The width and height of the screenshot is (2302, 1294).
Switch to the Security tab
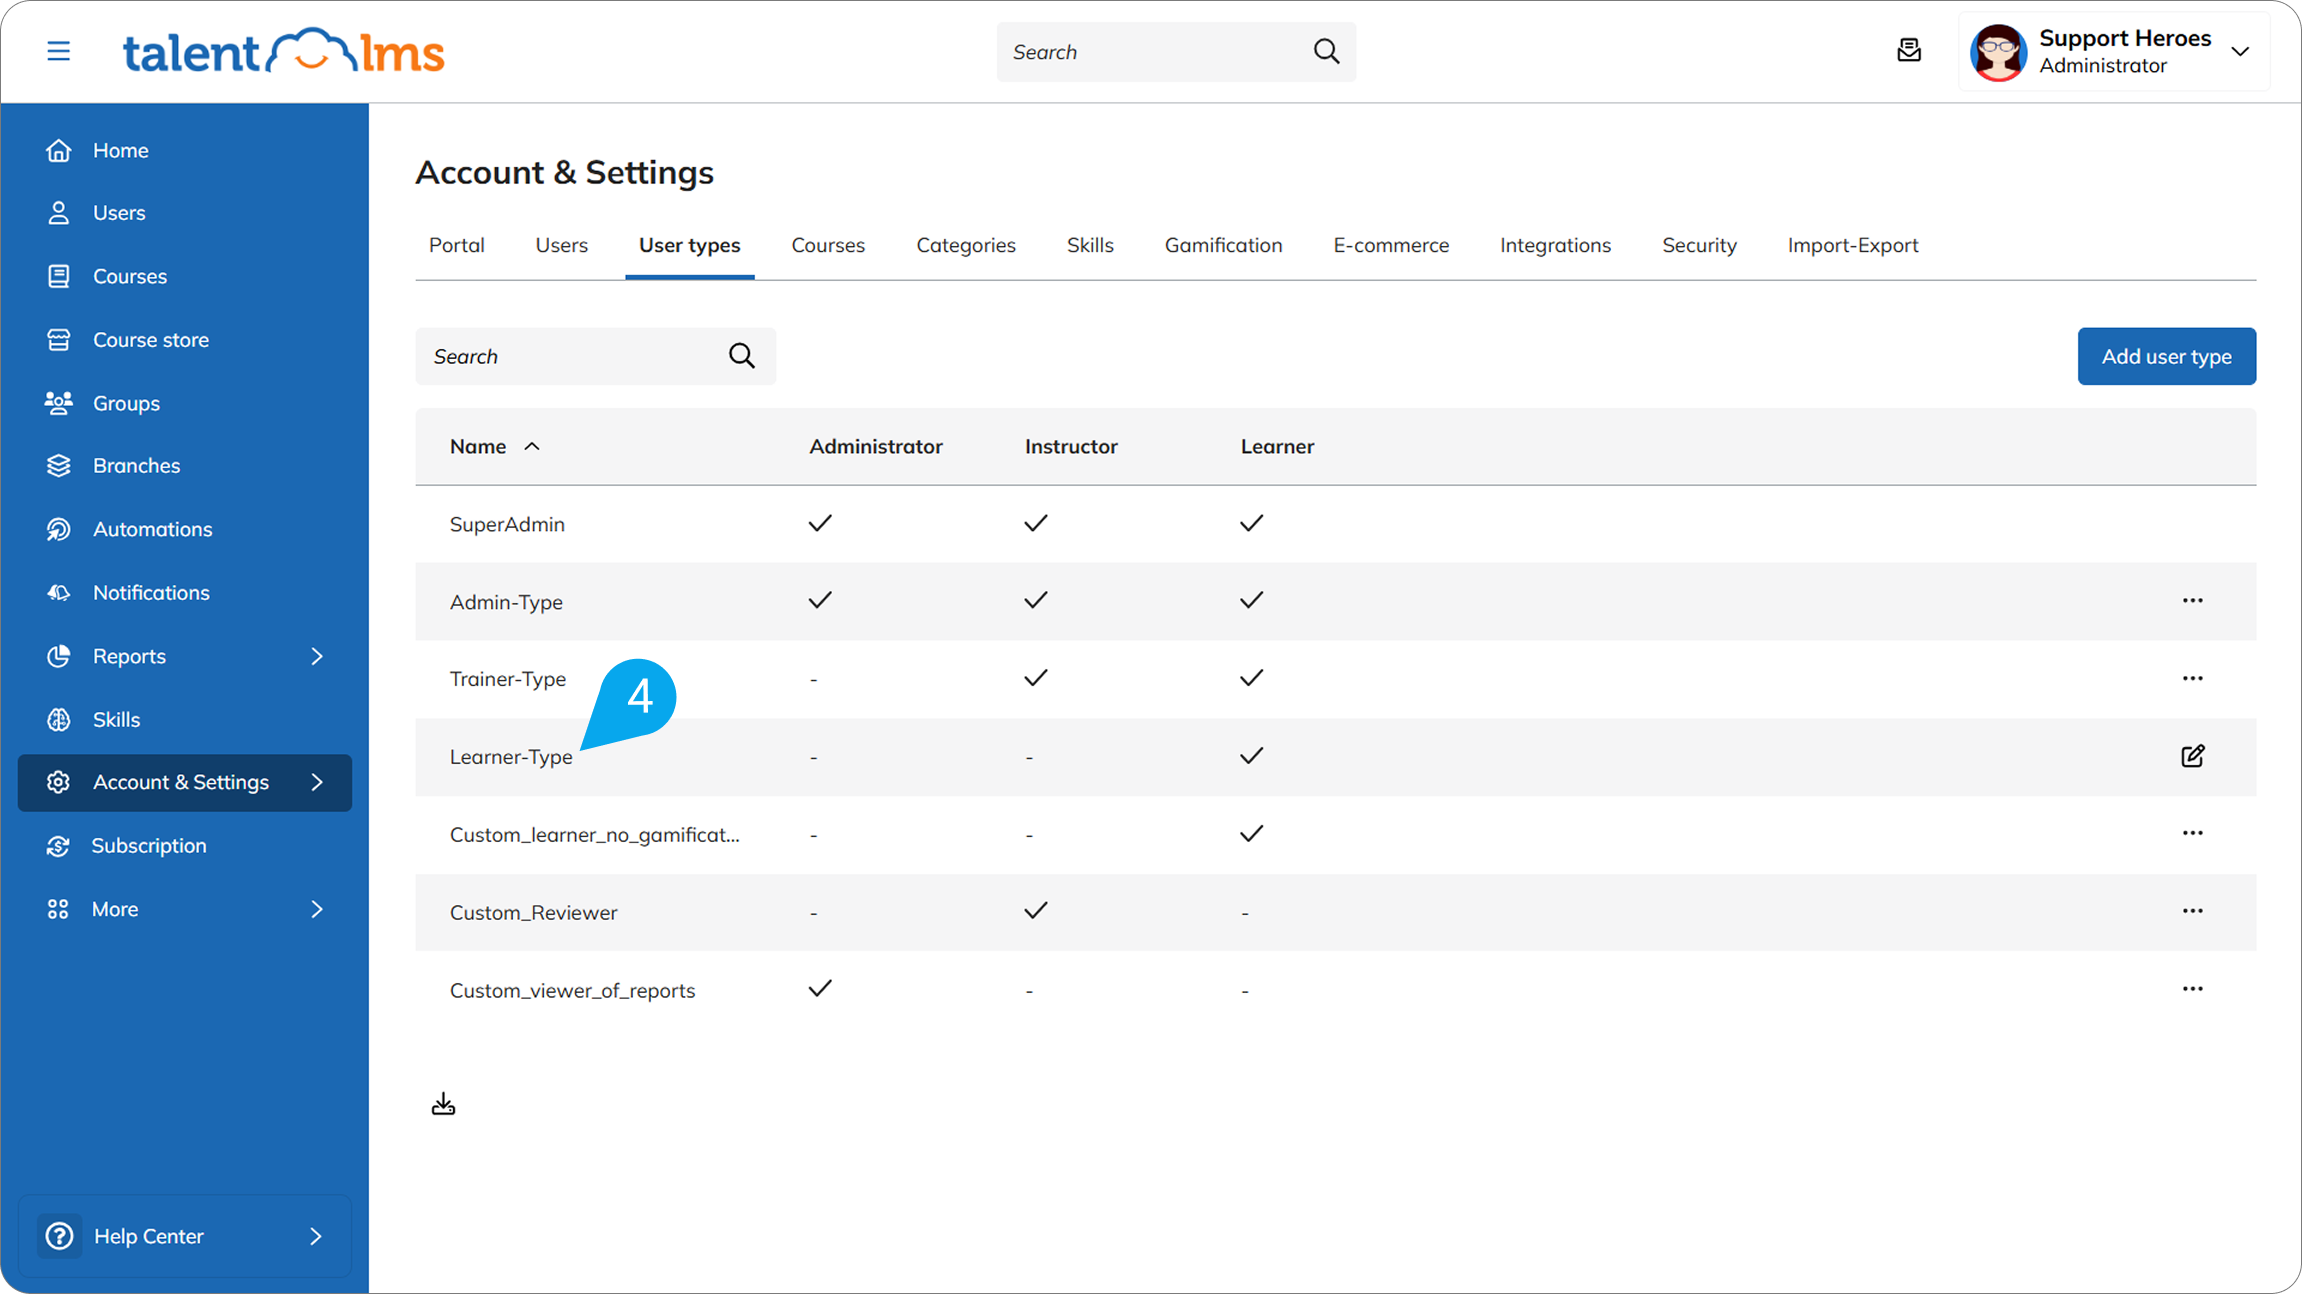coord(1699,246)
